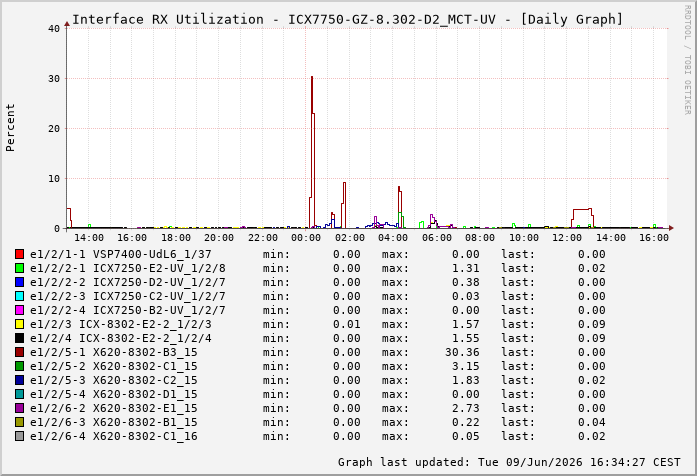Click the cyan swatch for ICX7250-C2-UV_1/2/7

click(x=19, y=296)
